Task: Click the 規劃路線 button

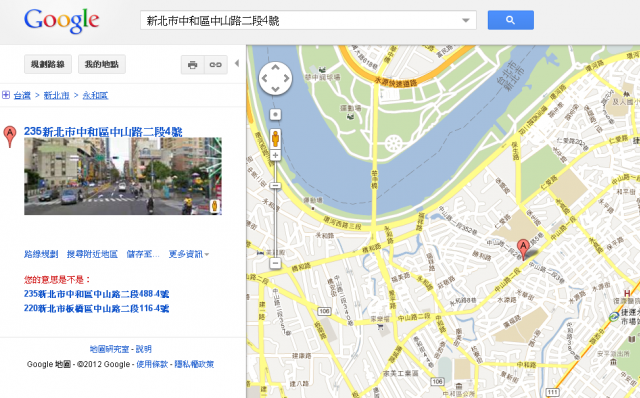Action: pyautogui.click(x=48, y=64)
